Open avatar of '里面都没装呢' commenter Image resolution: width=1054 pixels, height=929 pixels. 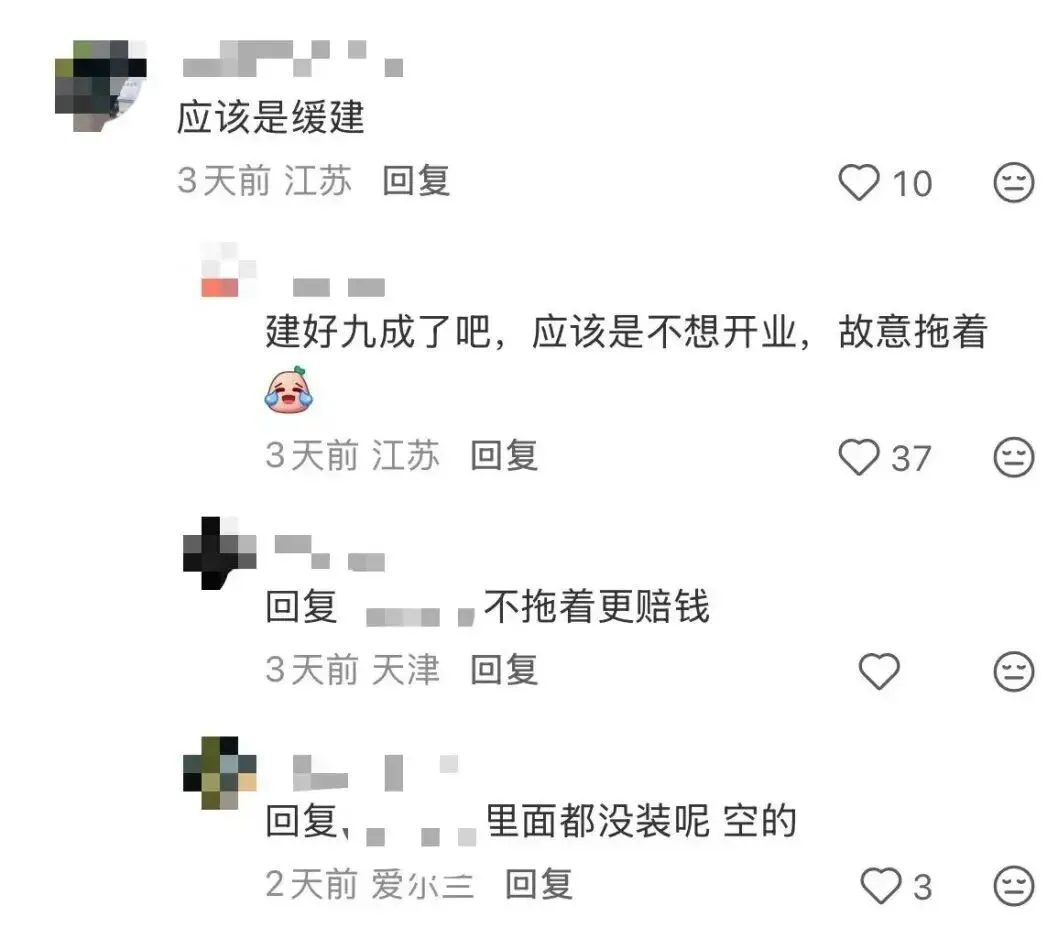[x=220, y=773]
